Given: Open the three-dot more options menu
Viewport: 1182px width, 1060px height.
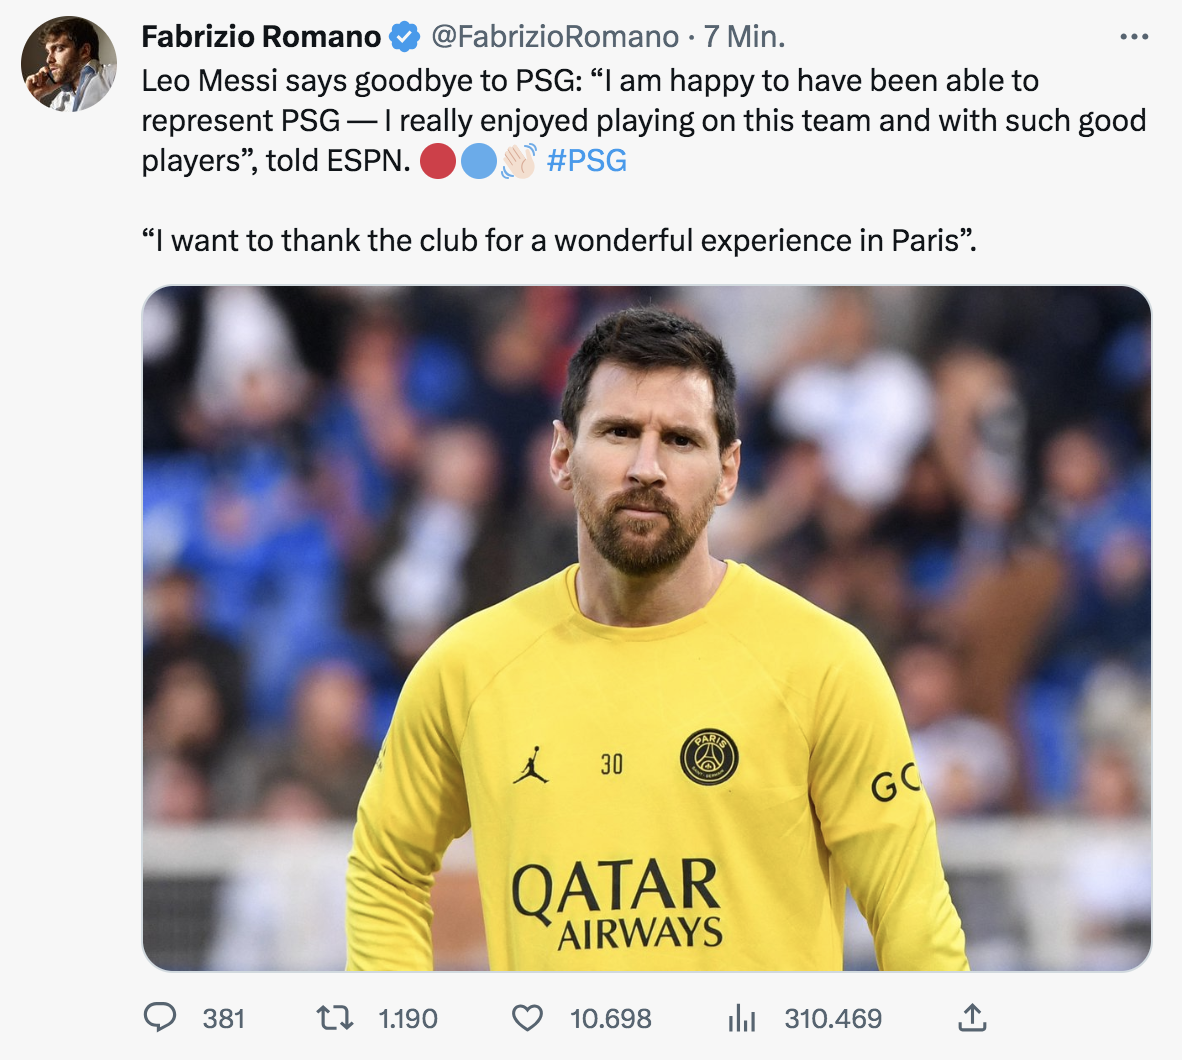Looking at the screenshot, I should [1134, 37].
